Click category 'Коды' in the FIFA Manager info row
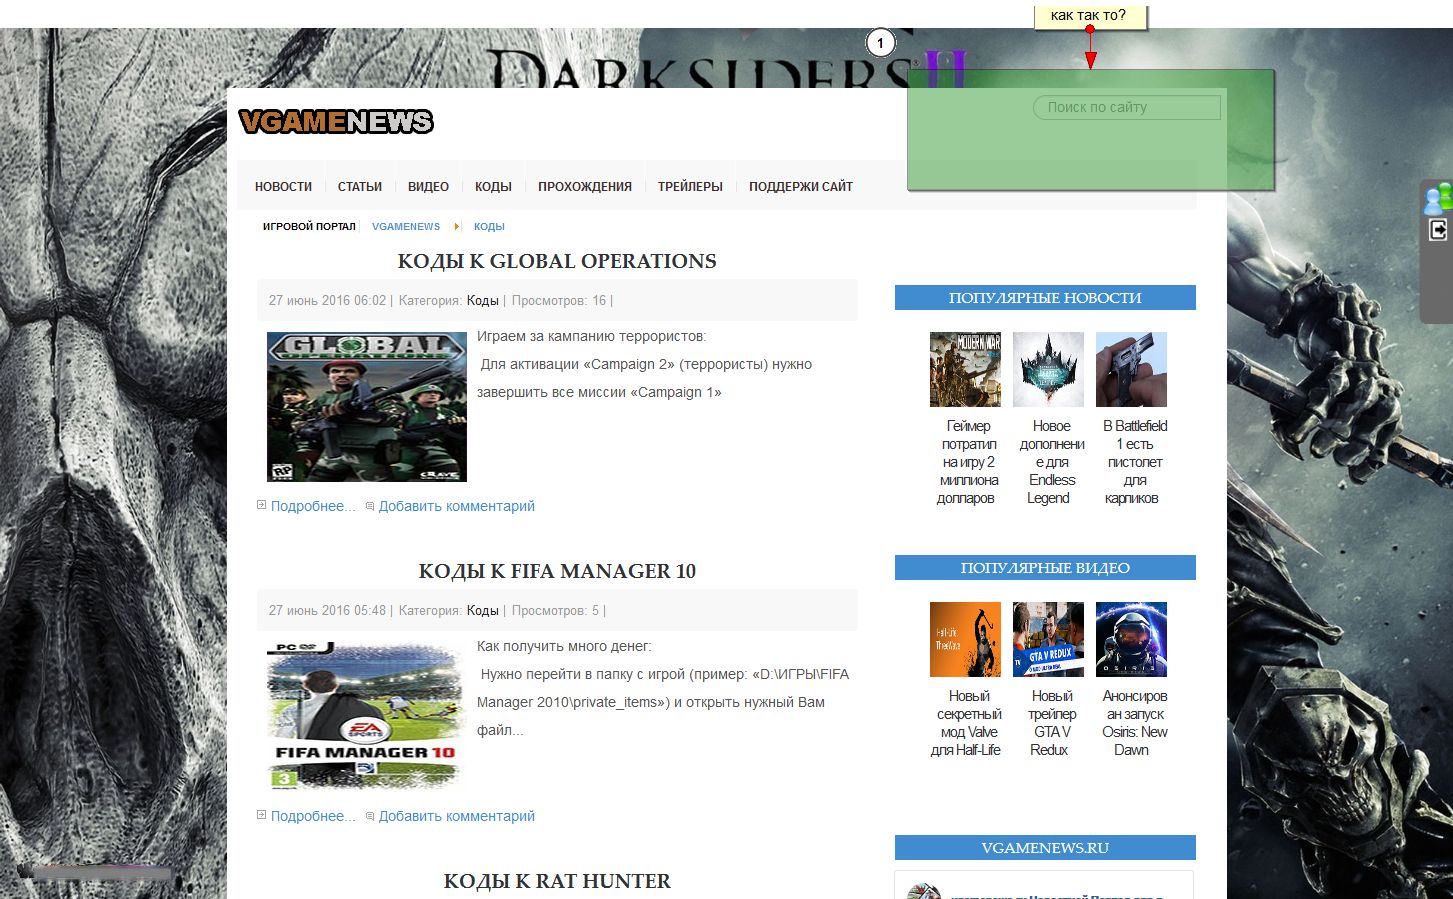Viewport: 1453px width, 899px height. point(483,610)
